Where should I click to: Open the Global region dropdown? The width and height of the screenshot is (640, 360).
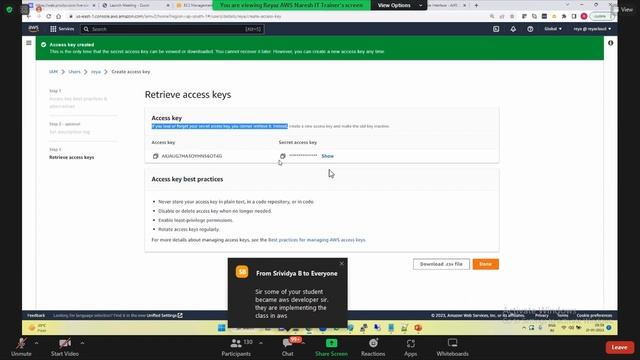pos(553,29)
